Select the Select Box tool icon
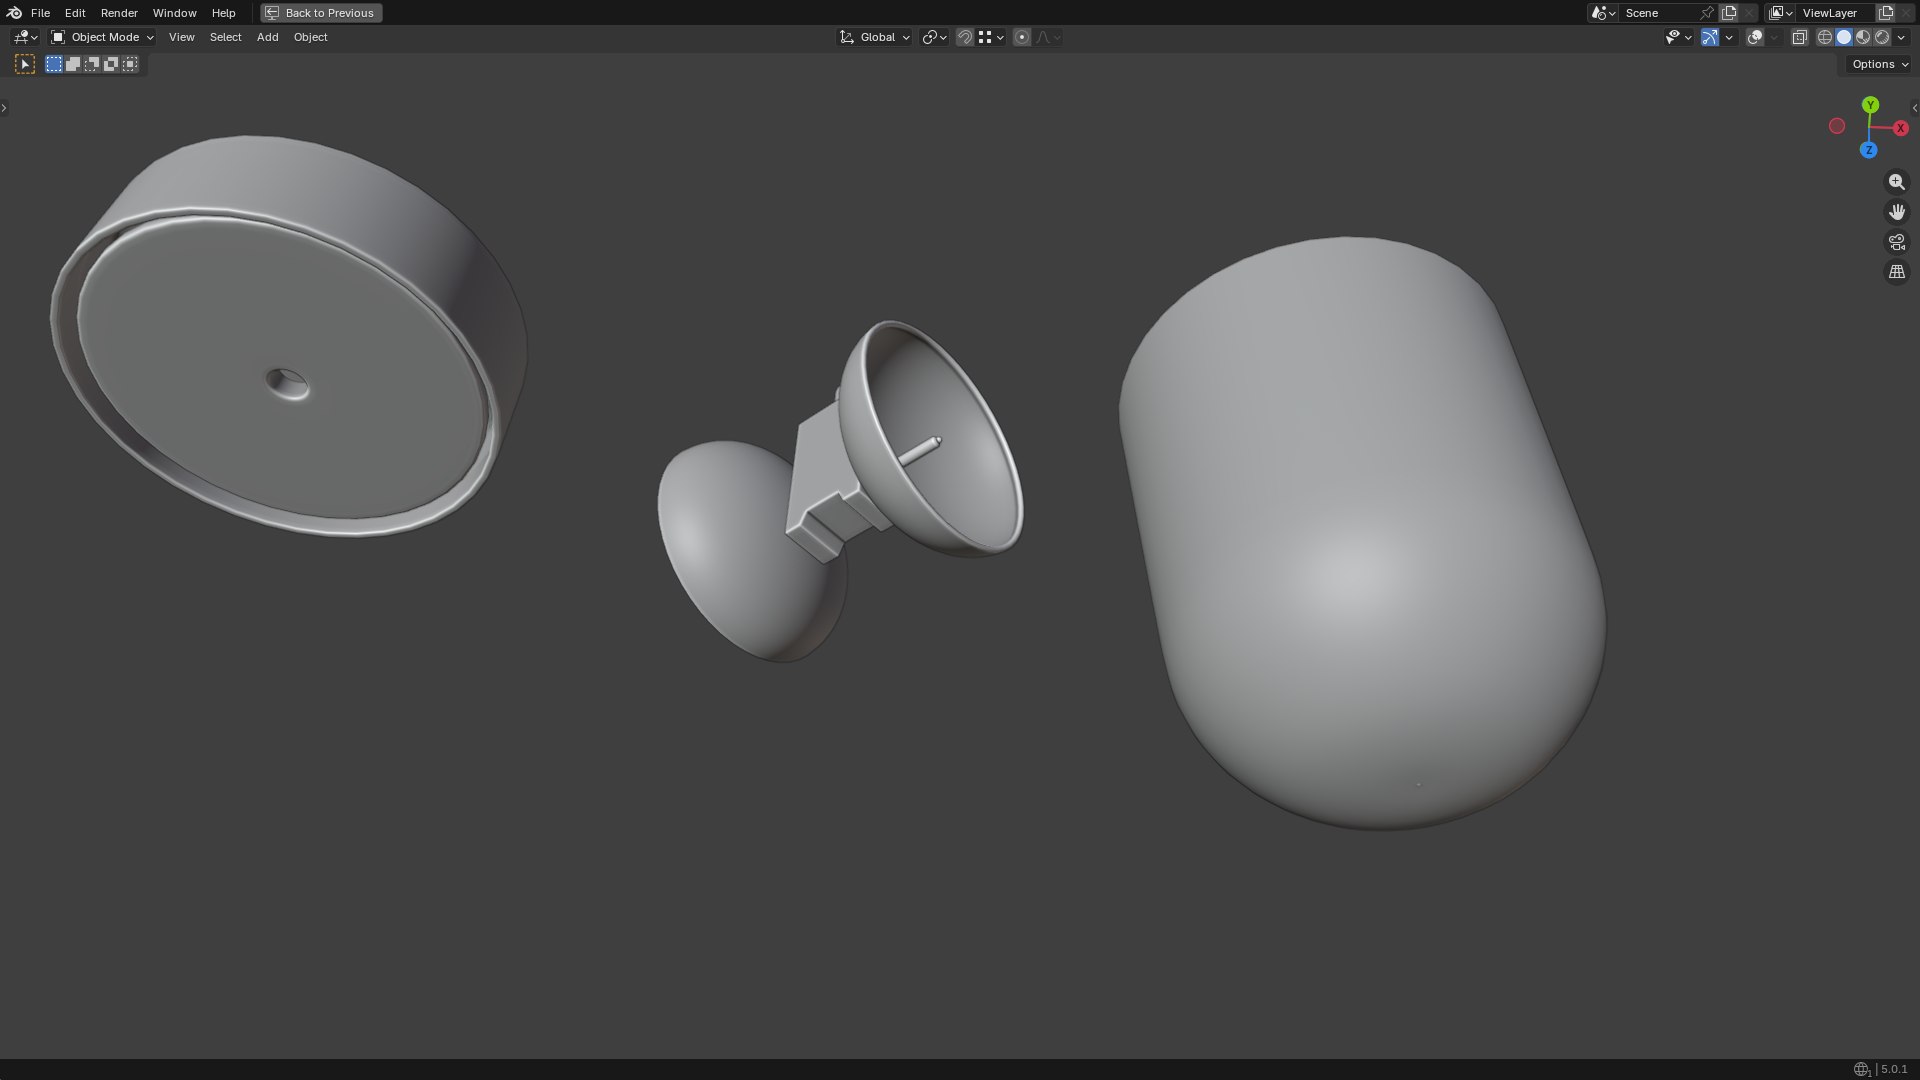1920x1080 pixels. pyautogui.click(x=25, y=64)
